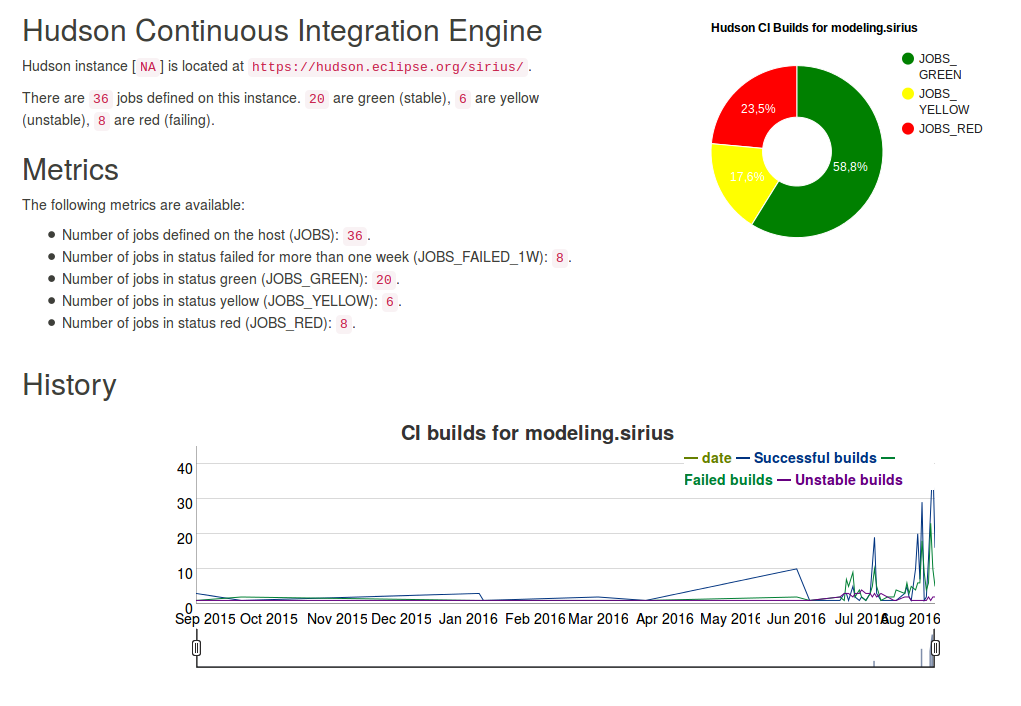Click the yellow JOBS_YELLOW legend circle

(x=908, y=94)
